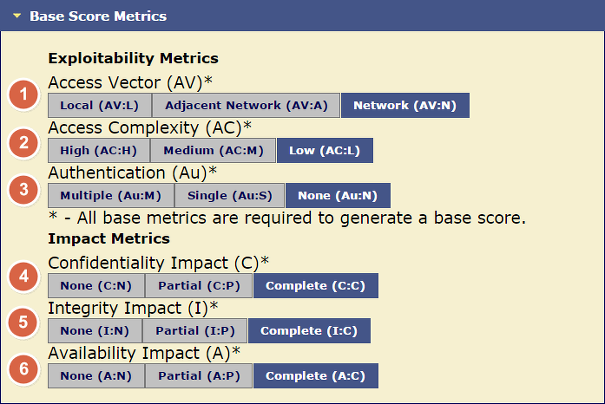
Task: Select Complete (I:C) integrity impact
Action: [309, 331]
